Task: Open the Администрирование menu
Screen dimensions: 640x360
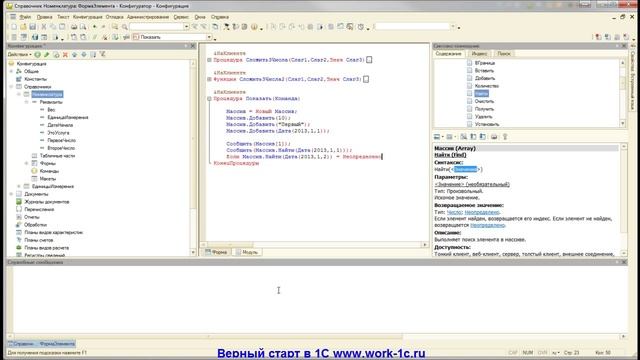Action: (148, 17)
